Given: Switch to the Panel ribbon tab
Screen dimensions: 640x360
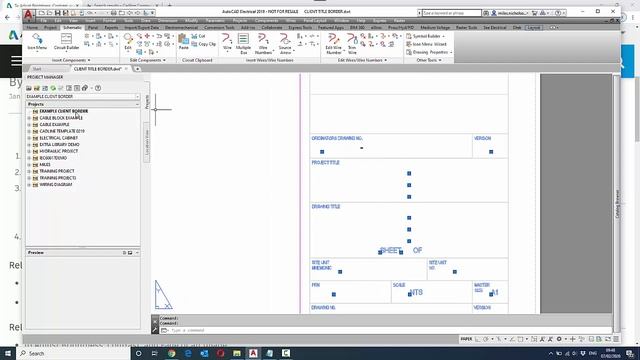Looking at the screenshot, I should [x=93, y=28].
